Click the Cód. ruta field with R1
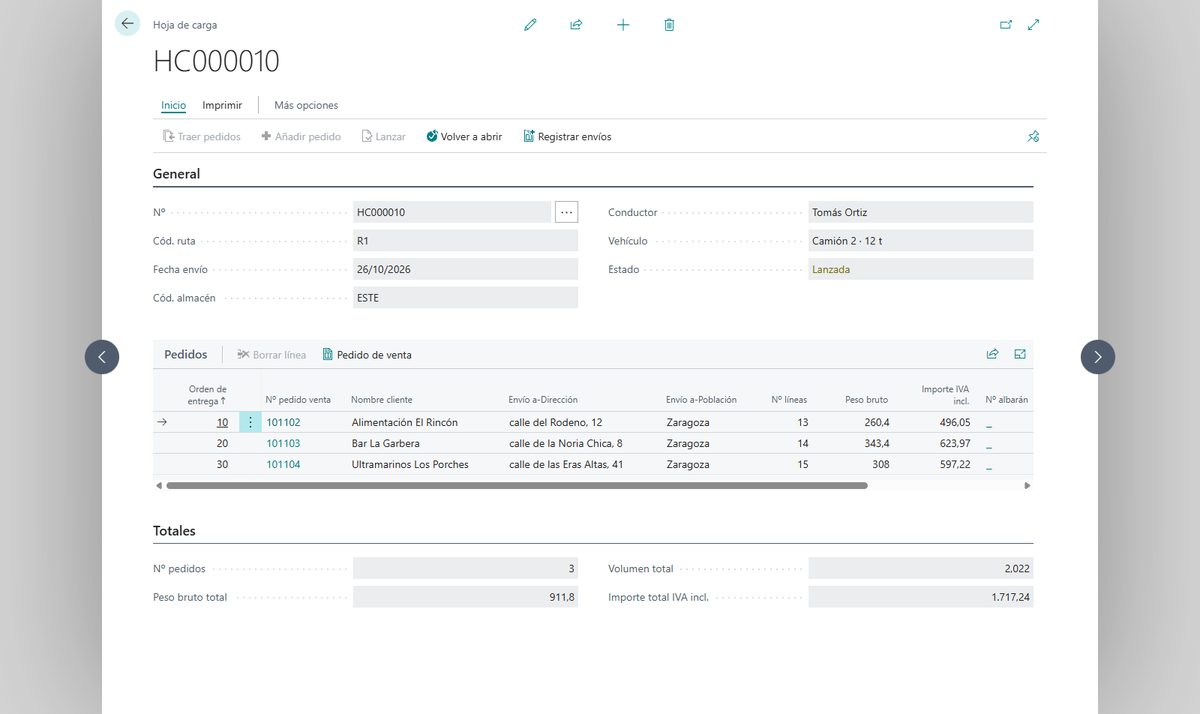The width and height of the screenshot is (1200, 714). tap(465, 241)
